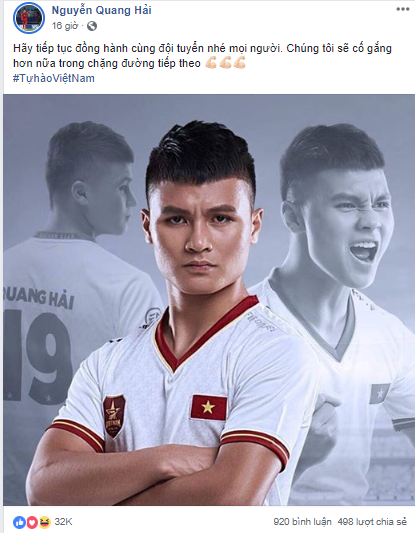Click the Vietnam flag patch on jersey

[x=209, y=407]
